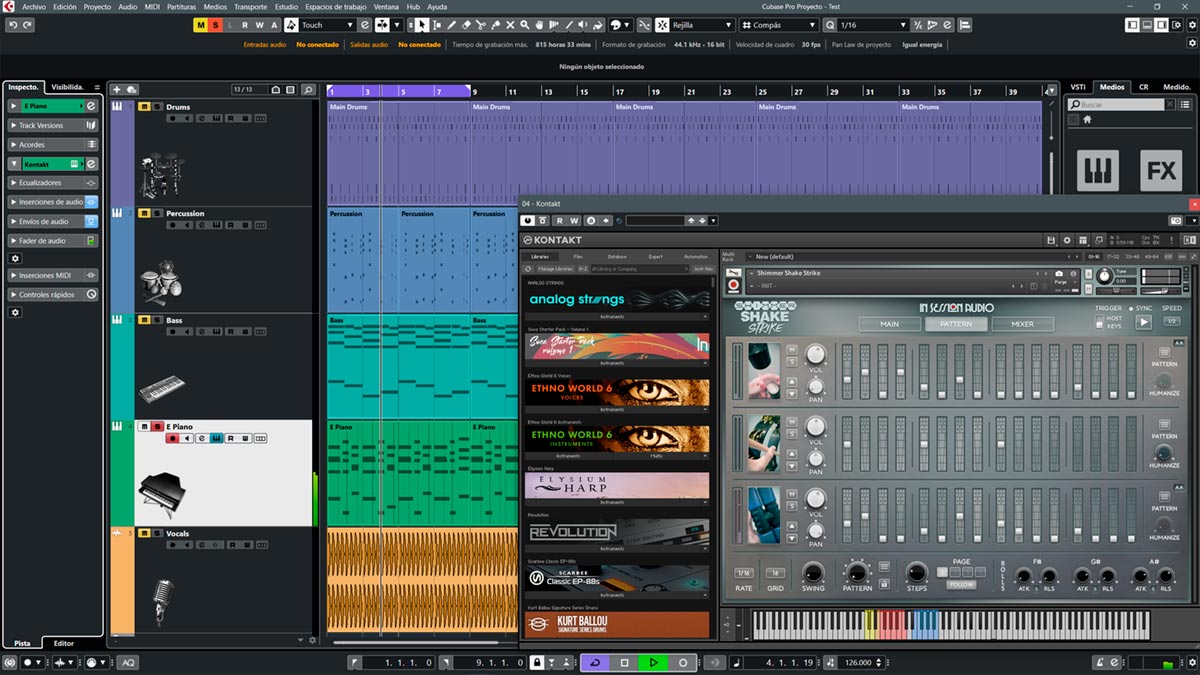The height and width of the screenshot is (675, 1200).
Task: Click the track list search magnifier
Action: 308,89
